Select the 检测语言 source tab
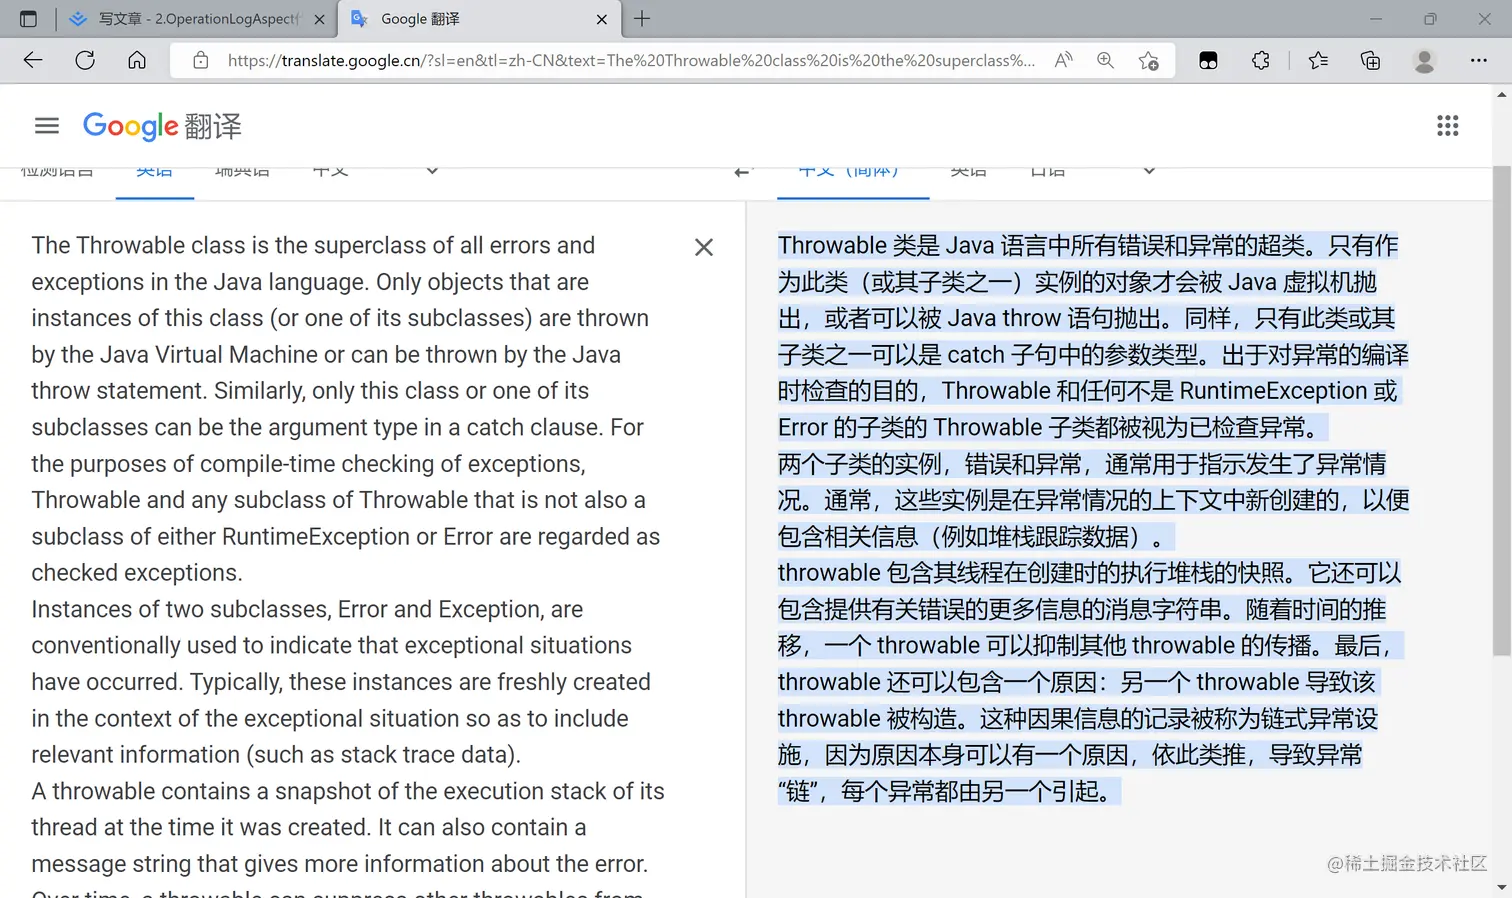 coord(57,171)
